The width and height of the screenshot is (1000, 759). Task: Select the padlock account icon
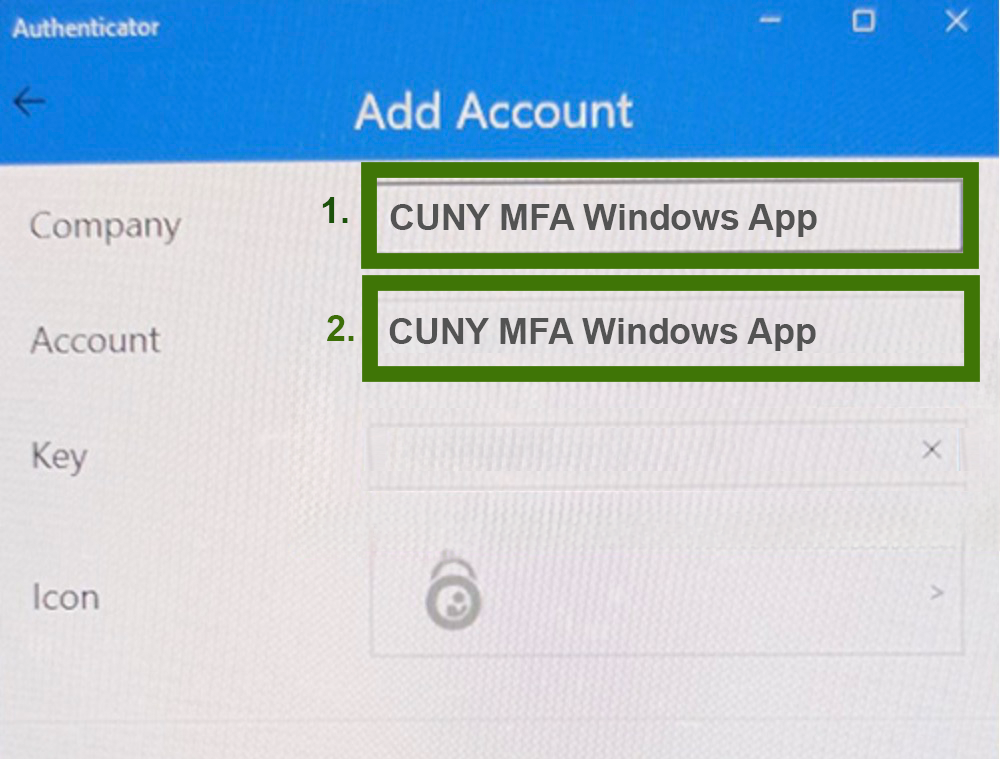pyautogui.click(x=453, y=593)
